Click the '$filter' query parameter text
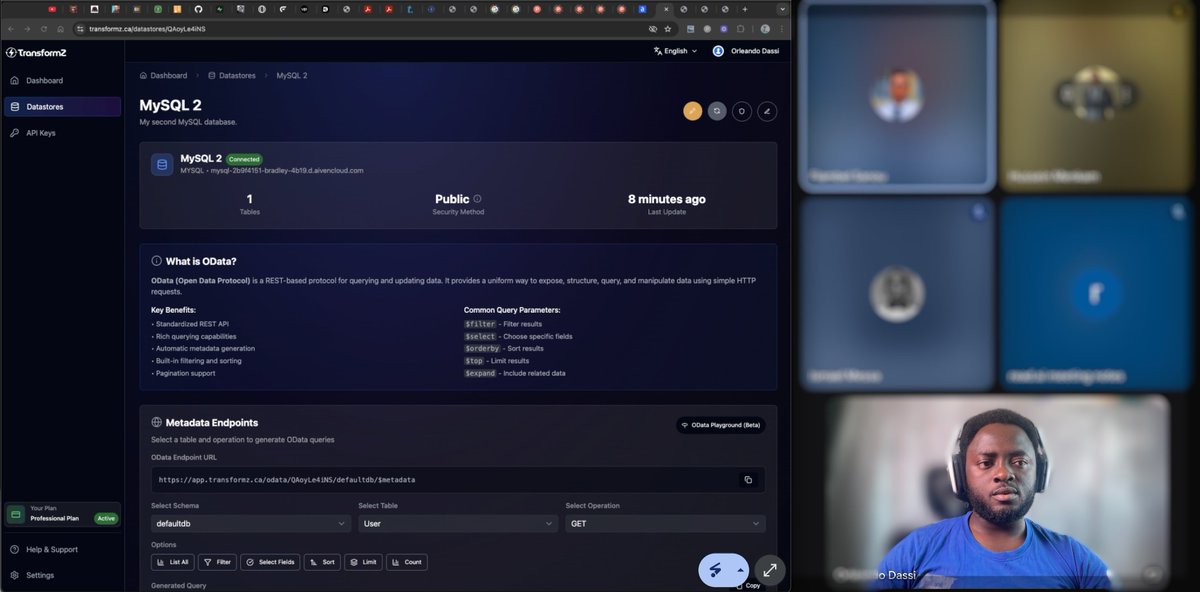 [480, 324]
